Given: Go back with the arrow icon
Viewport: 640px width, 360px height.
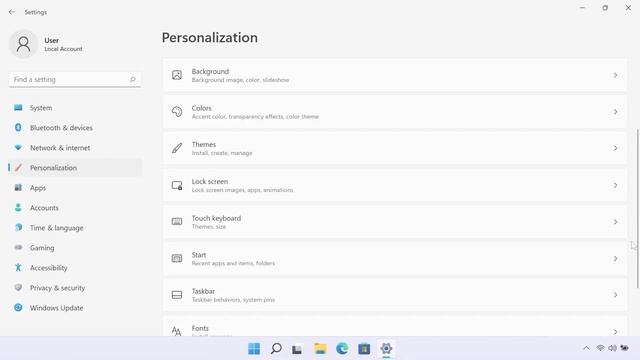Looking at the screenshot, I should click(x=11, y=12).
